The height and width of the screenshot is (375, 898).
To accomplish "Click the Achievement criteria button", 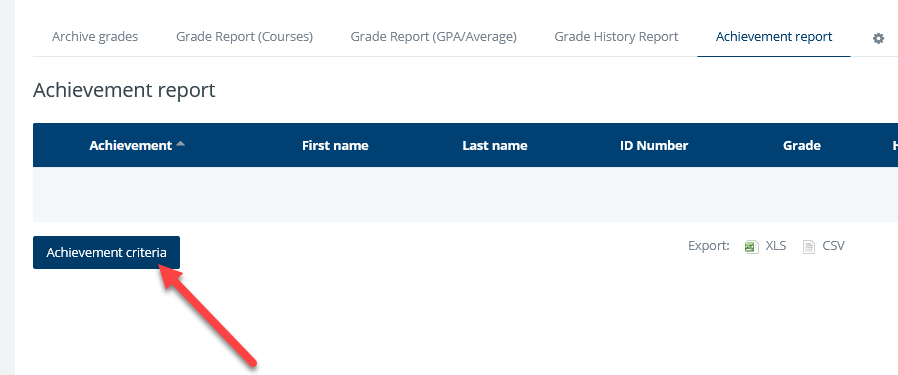I will pos(107,252).
